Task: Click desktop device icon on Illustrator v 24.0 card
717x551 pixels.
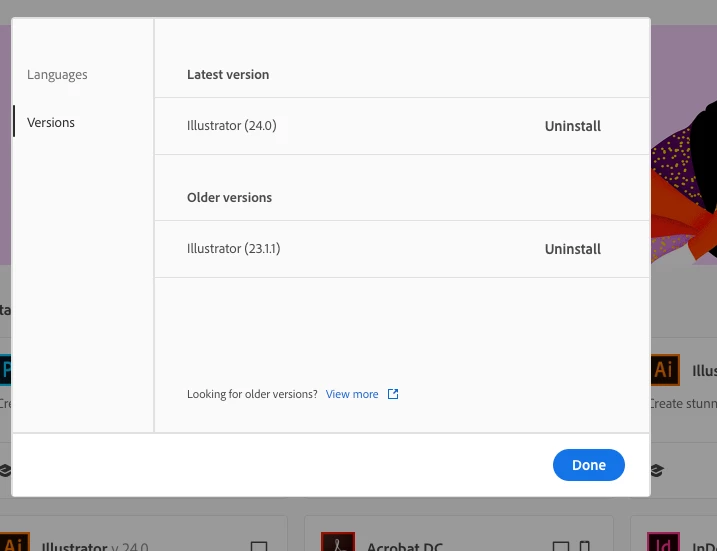Action: [x=259, y=546]
